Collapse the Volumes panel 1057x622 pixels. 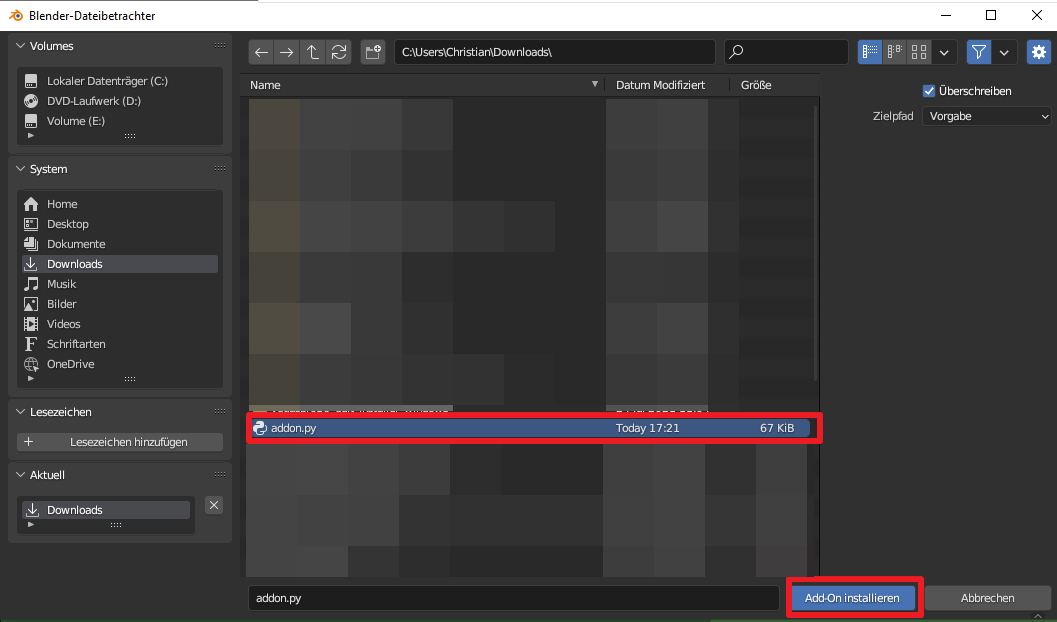tap(20, 46)
